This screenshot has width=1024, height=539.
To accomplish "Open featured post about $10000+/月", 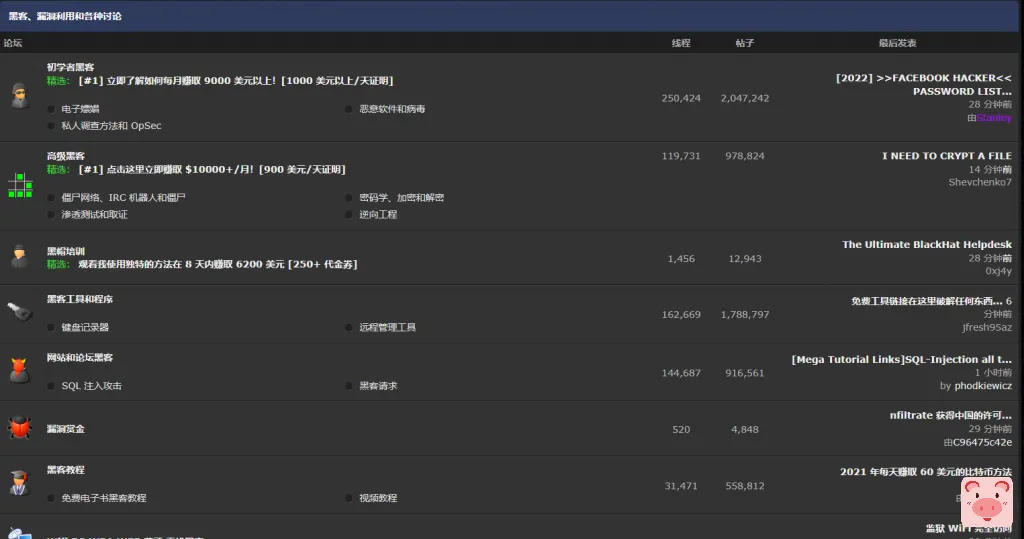I will pyautogui.click(x=212, y=170).
